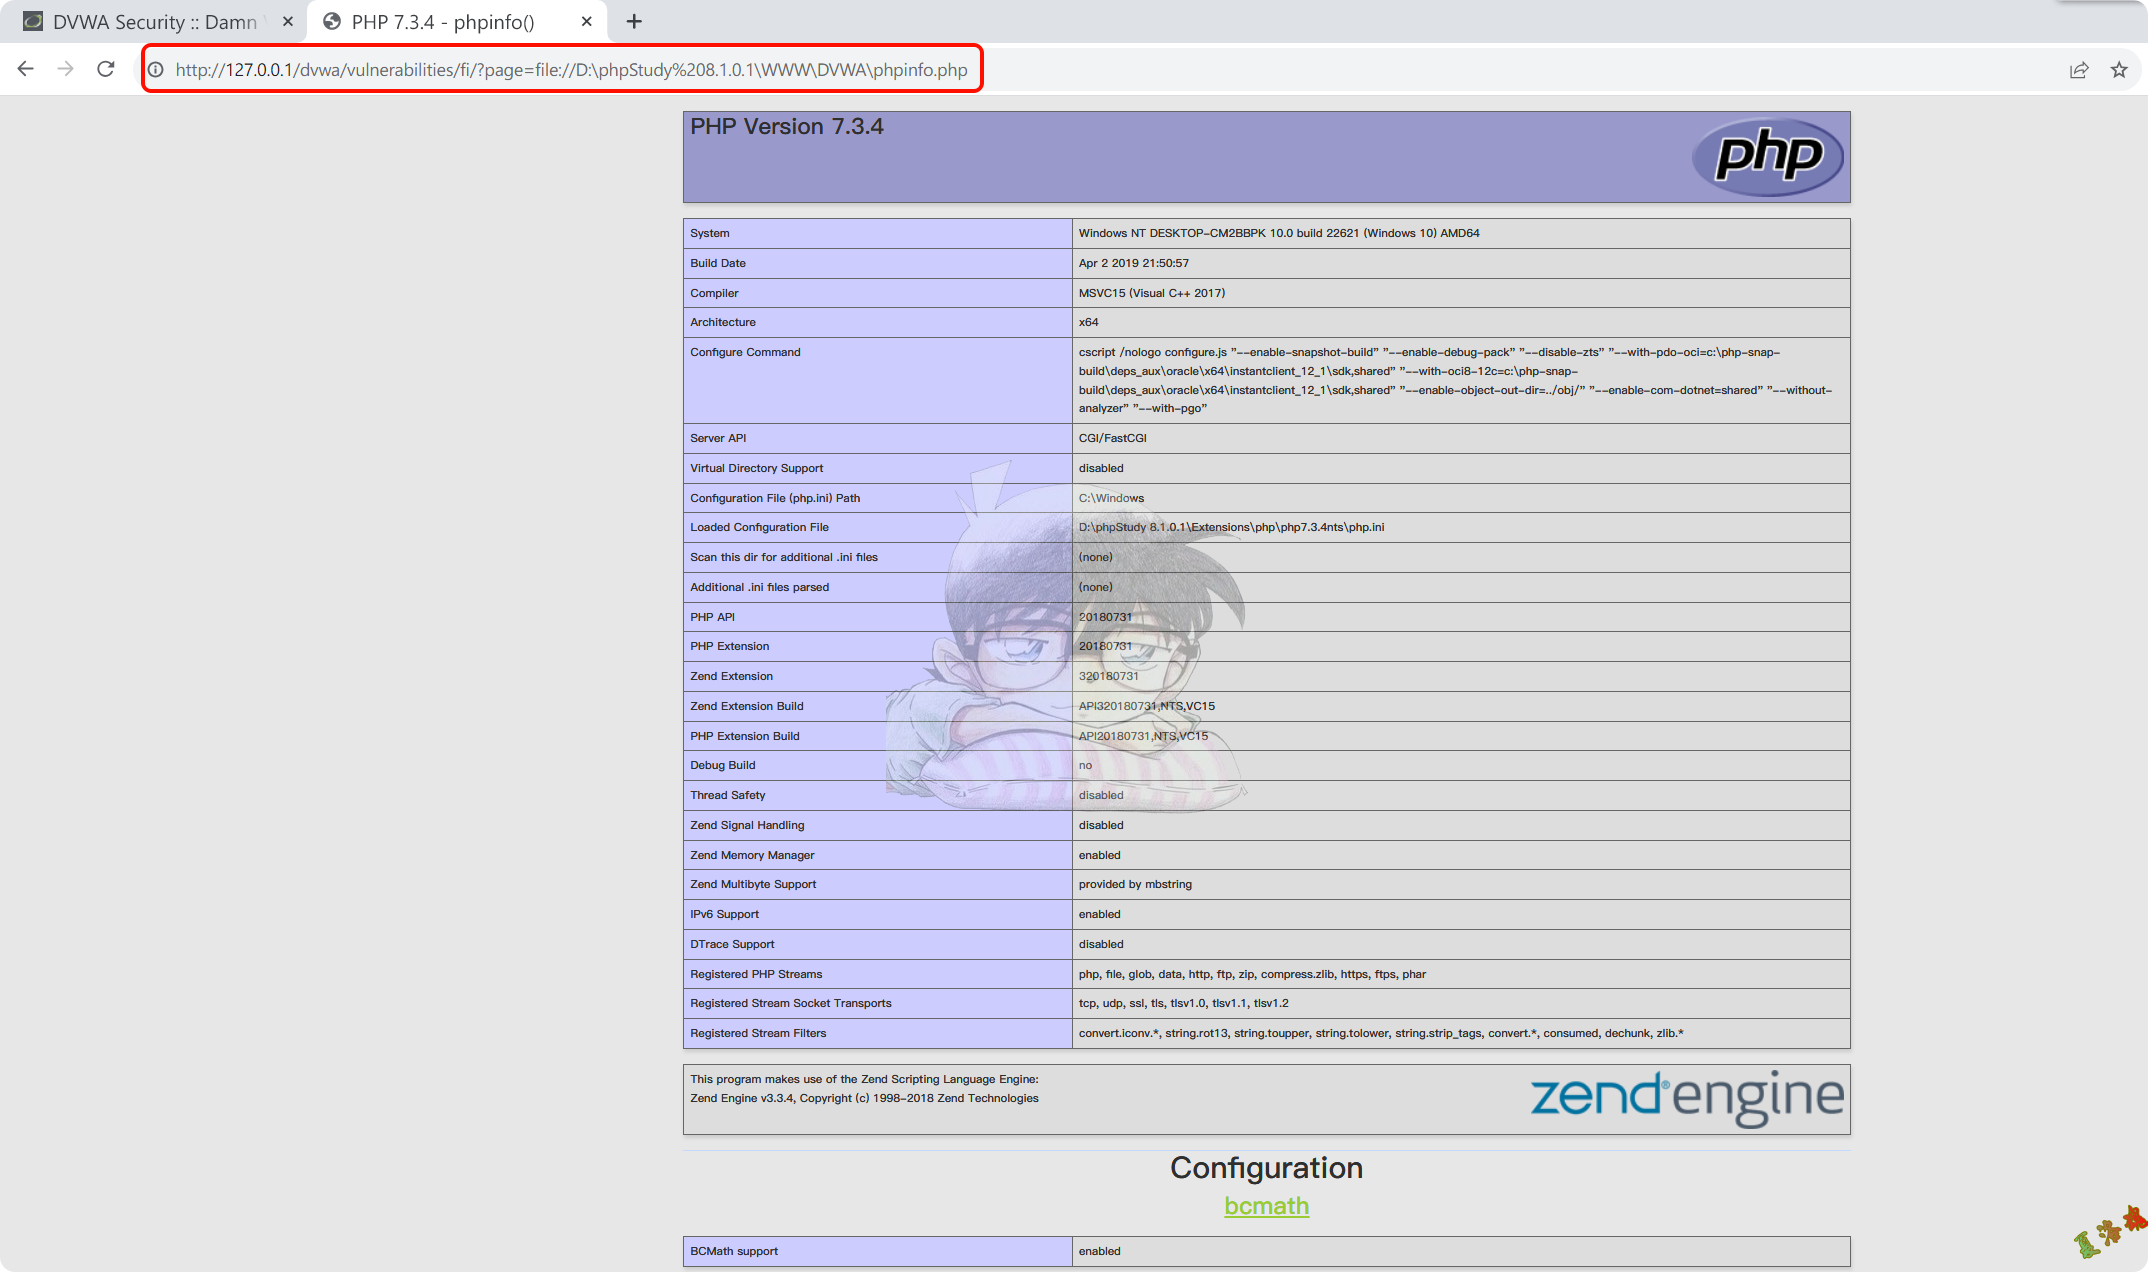Click the DVWA tab favicon
Screen dimensions: 2148x1272
coord(33,21)
